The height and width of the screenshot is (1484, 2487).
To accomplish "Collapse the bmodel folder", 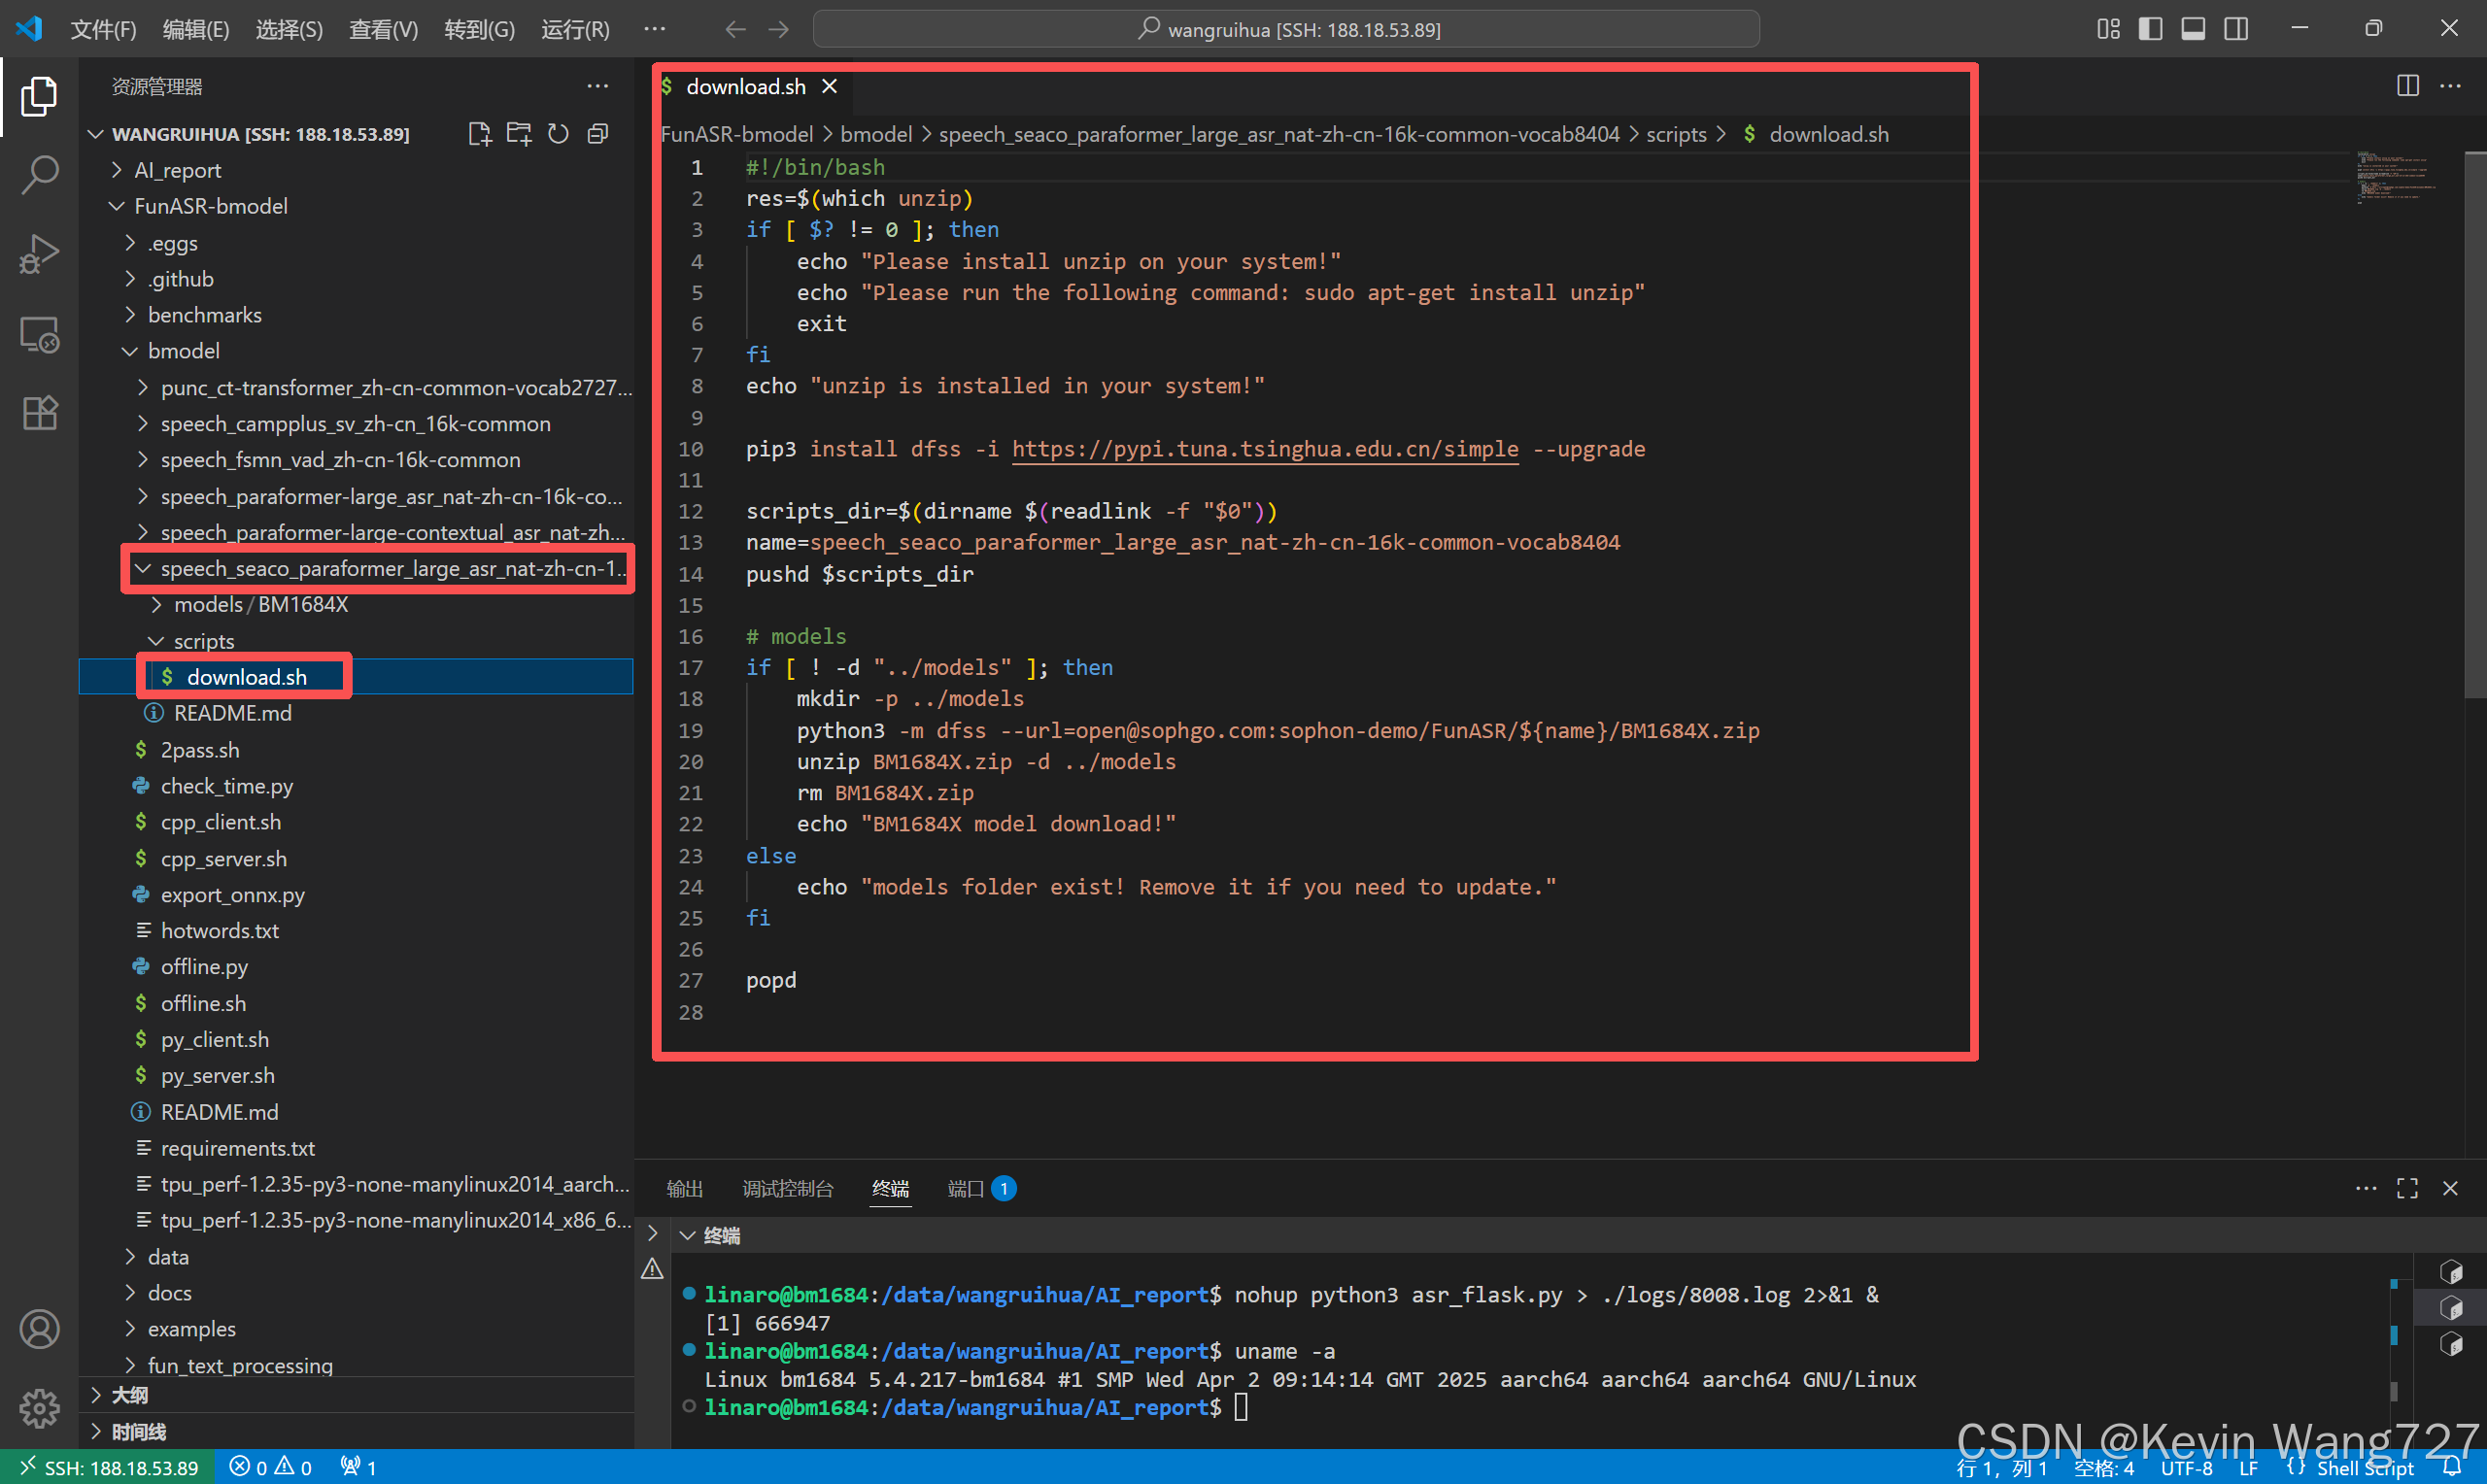I will [x=356, y=351].
